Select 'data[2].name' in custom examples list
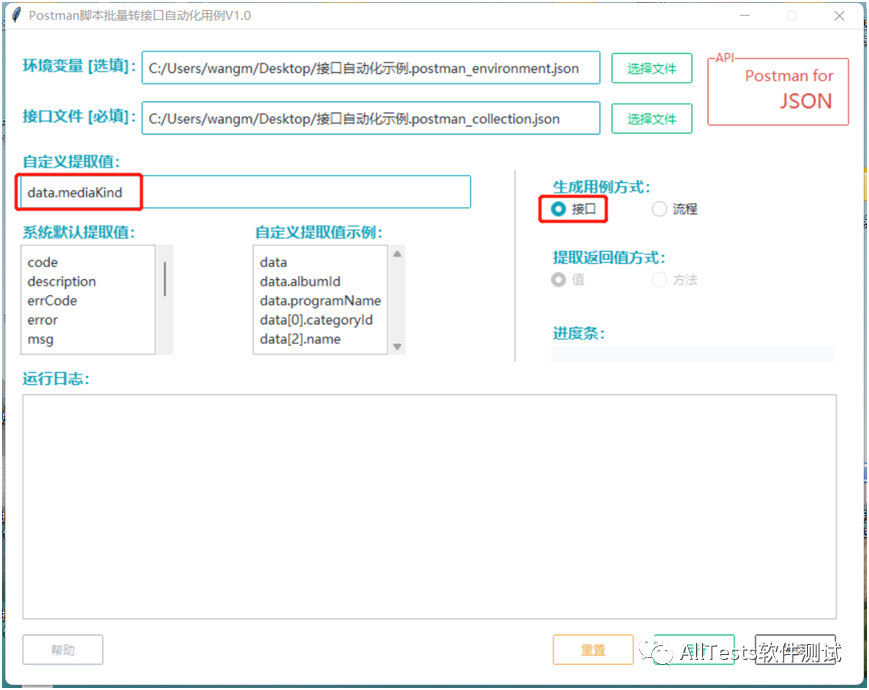 (300, 339)
